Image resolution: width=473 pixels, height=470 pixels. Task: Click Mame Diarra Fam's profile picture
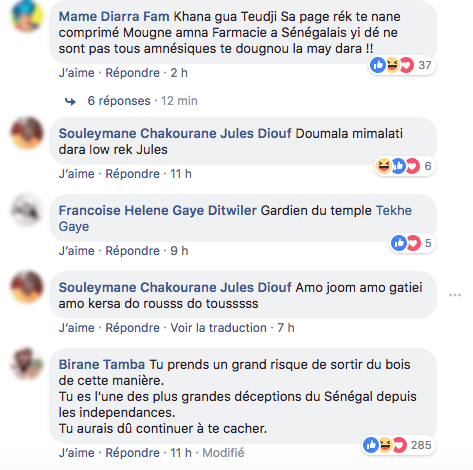point(27,16)
